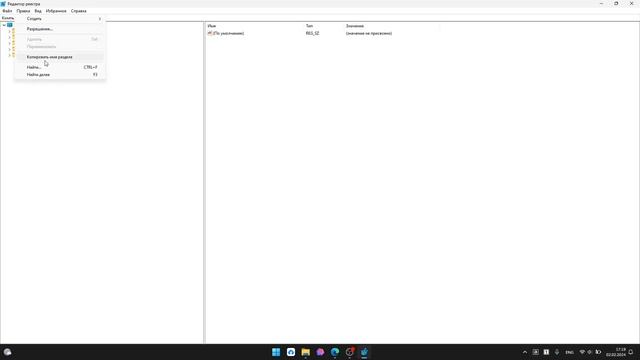Open the Windows Start menu
The image size is (640, 360).
pyautogui.click(x=276, y=352)
